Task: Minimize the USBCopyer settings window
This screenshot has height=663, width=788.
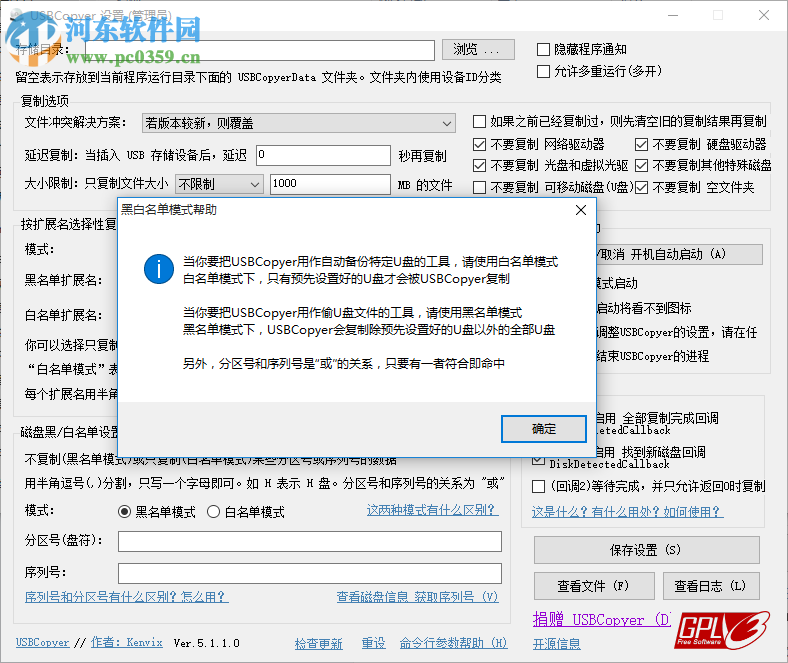Action: point(673,16)
